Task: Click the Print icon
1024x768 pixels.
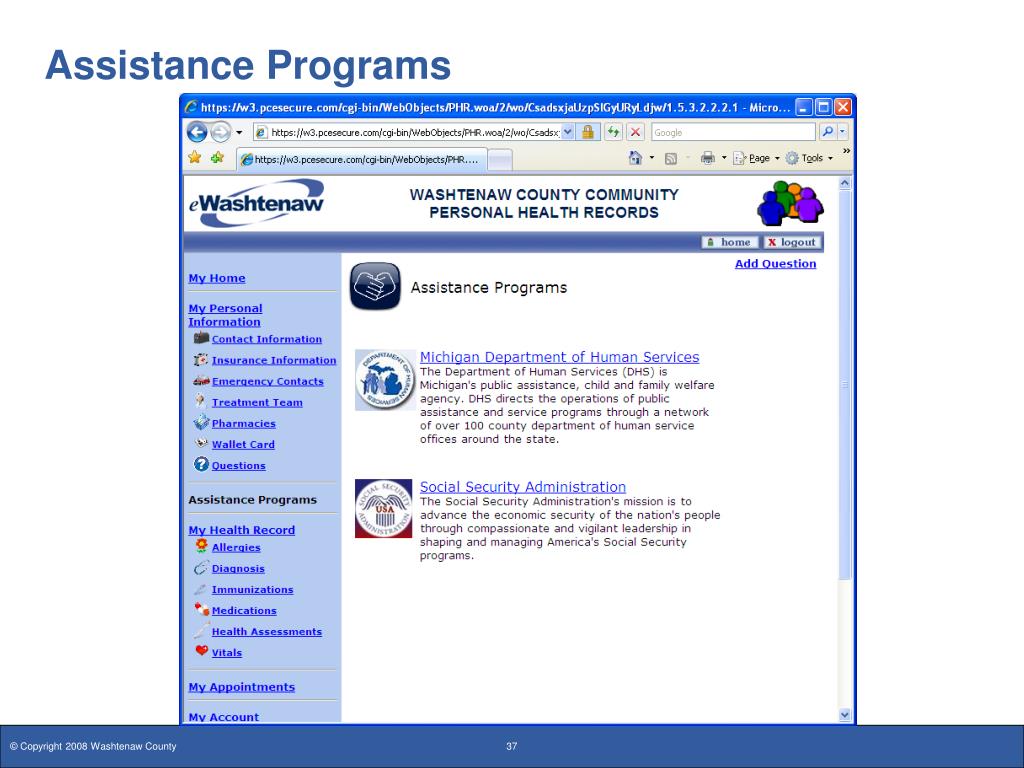Action: [707, 158]
